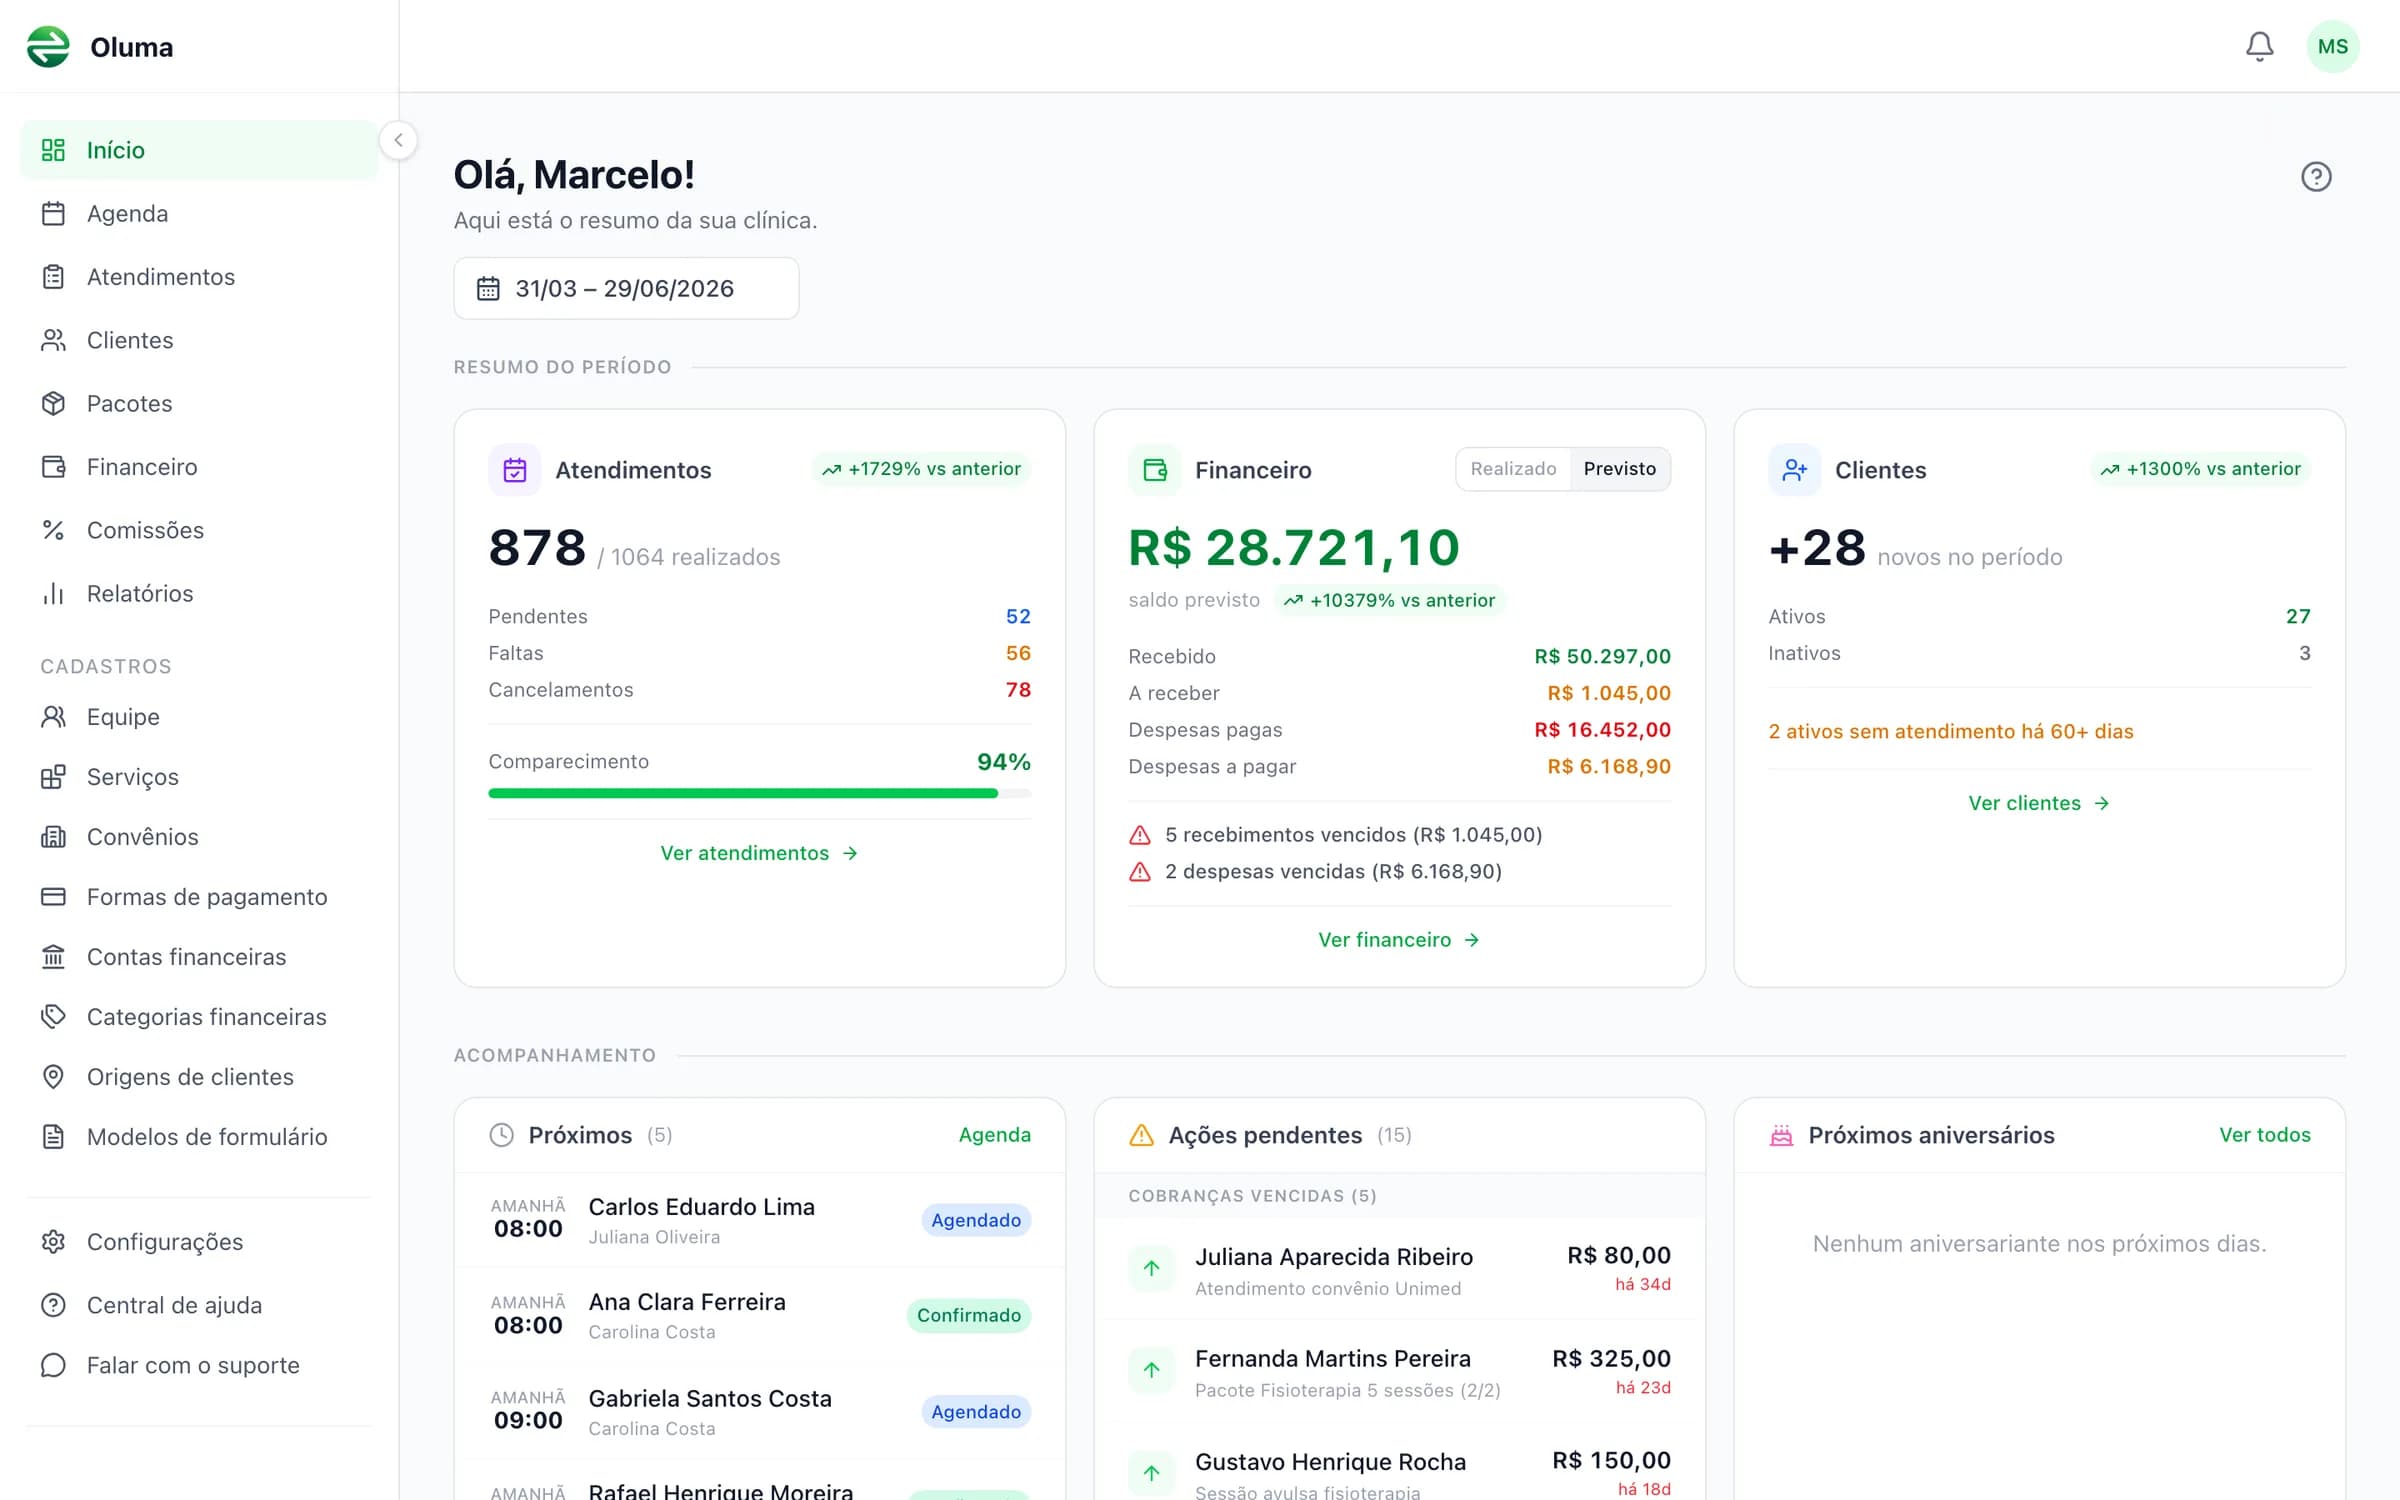Click Confirmado badge for Ana Clara Ferreira

tap(968, 1316)
